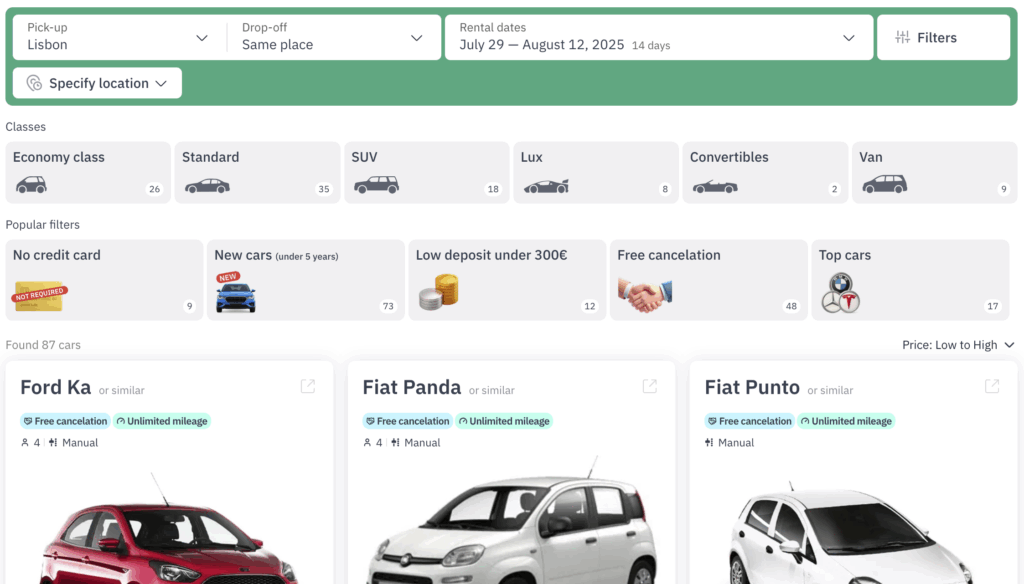Click the passenger seats icon on Ford Ka
Image resolution: width=1024 pixels, height=584 pixels.
point(25,442)
